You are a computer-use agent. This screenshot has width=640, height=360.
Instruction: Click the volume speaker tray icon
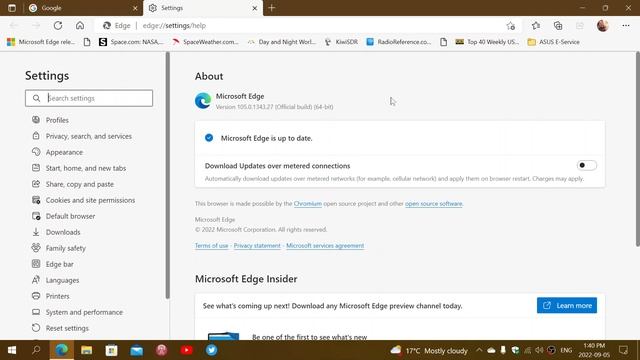[x=539, y=350]
